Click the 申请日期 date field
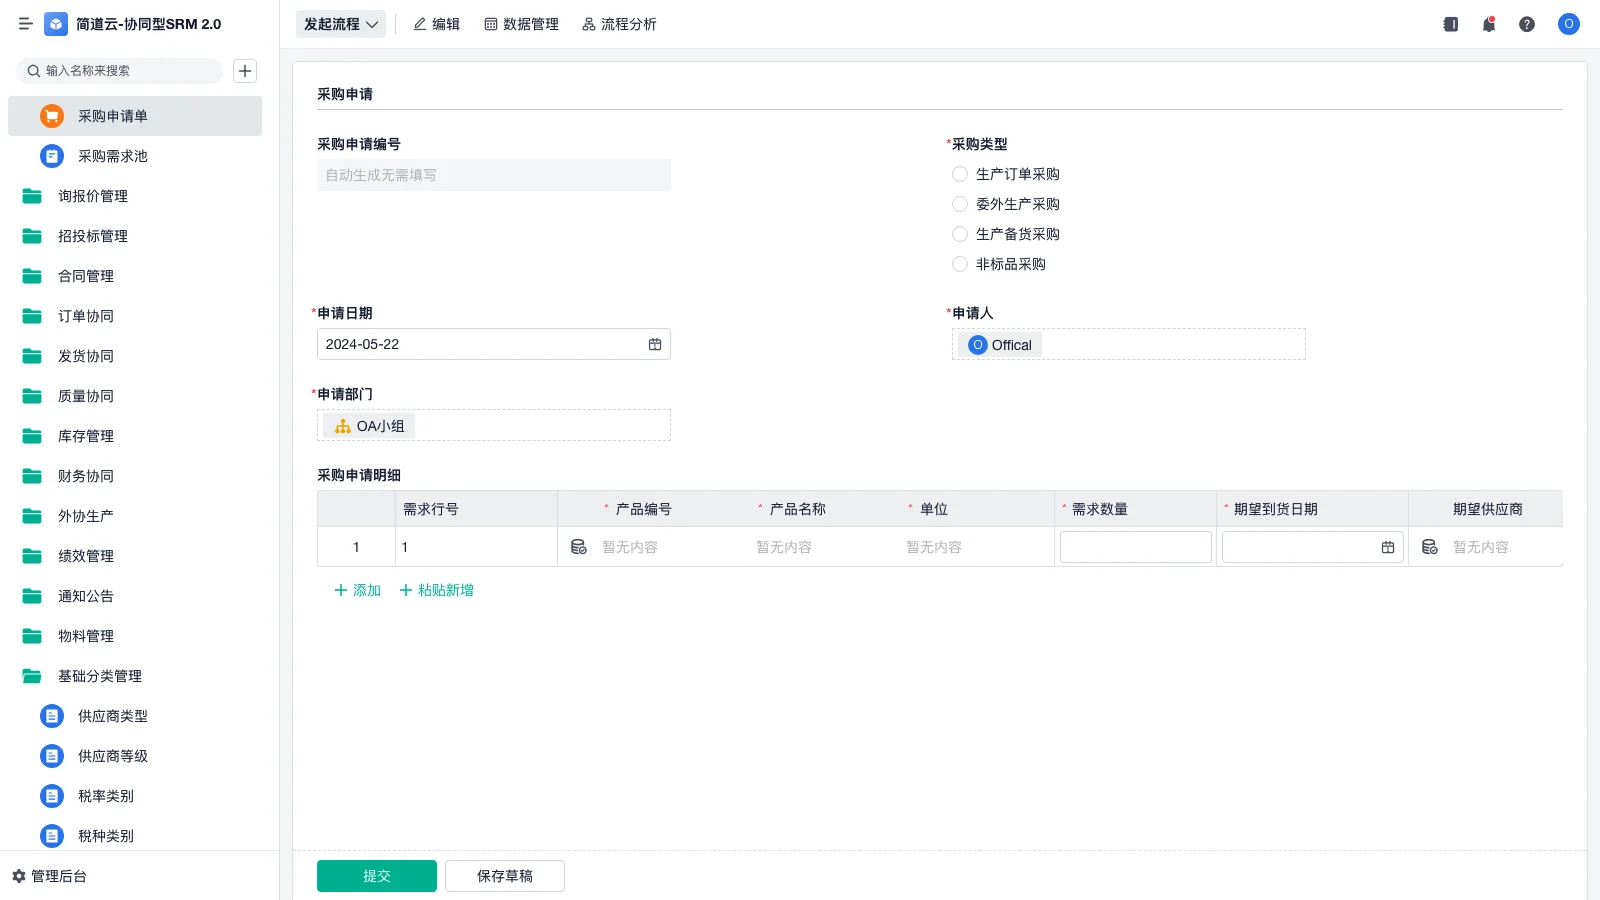Image resolution: width=1600 pixels, height=900 pixels. click(x=494, y=344)
